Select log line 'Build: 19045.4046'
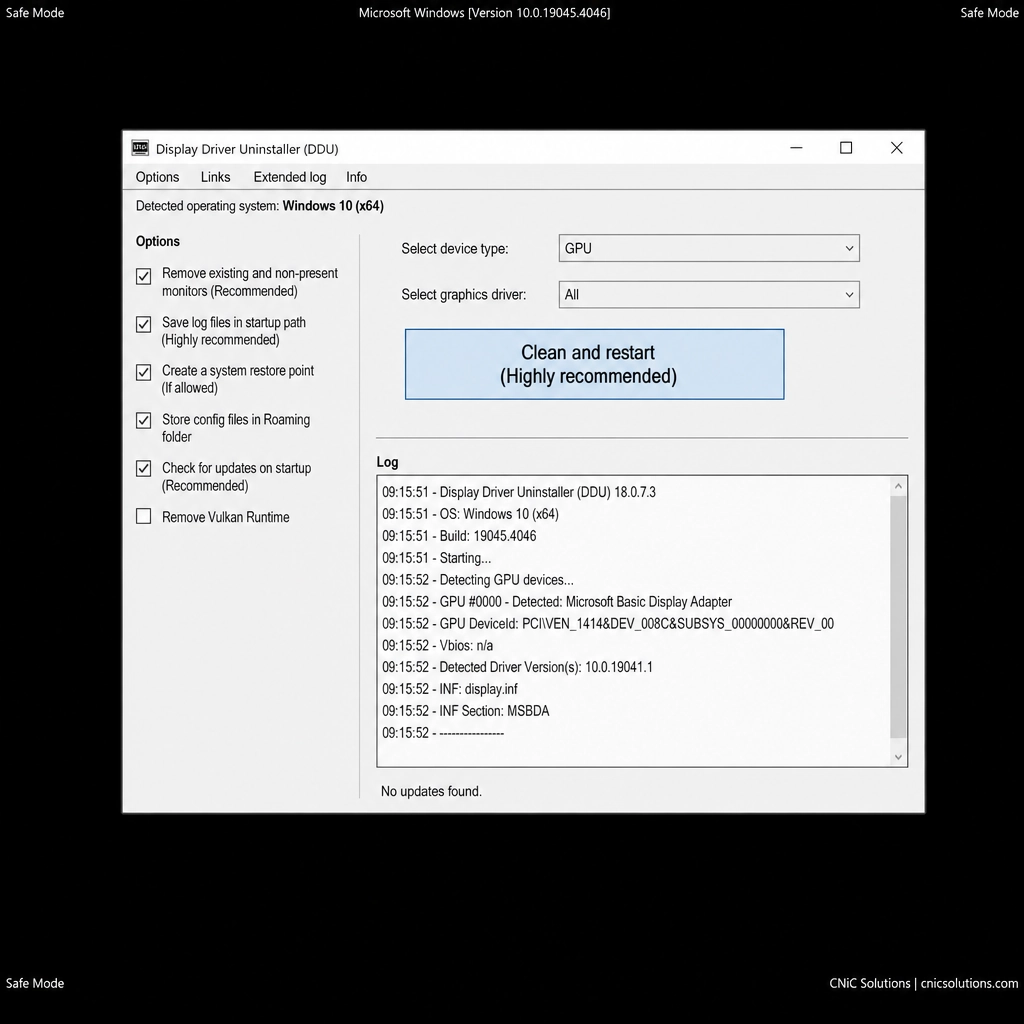This screenshot has height=1024, width=1024. pos(459,536)
